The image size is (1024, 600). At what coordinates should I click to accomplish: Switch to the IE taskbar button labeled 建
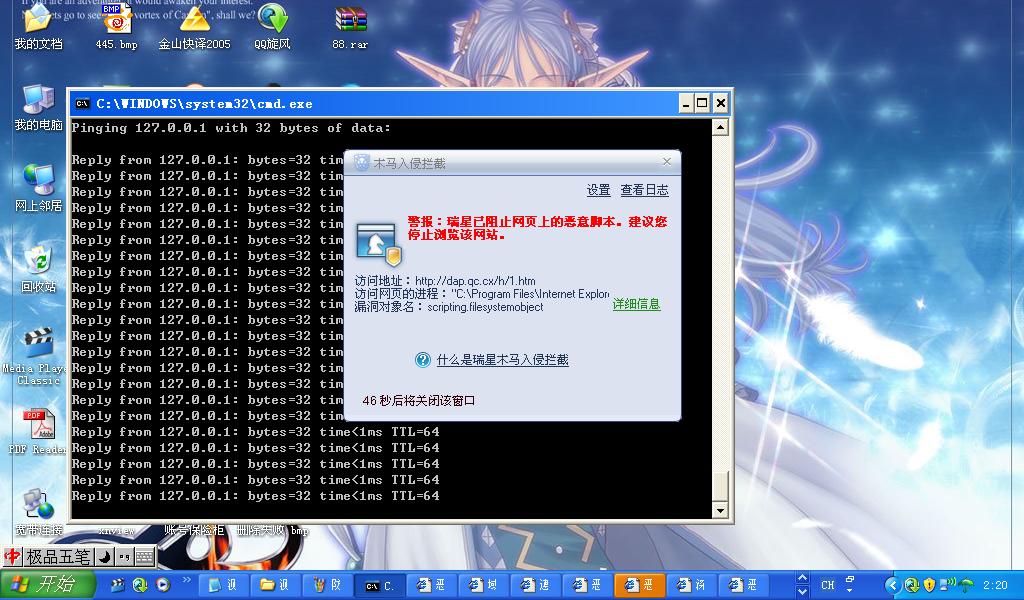click(536, 585)
